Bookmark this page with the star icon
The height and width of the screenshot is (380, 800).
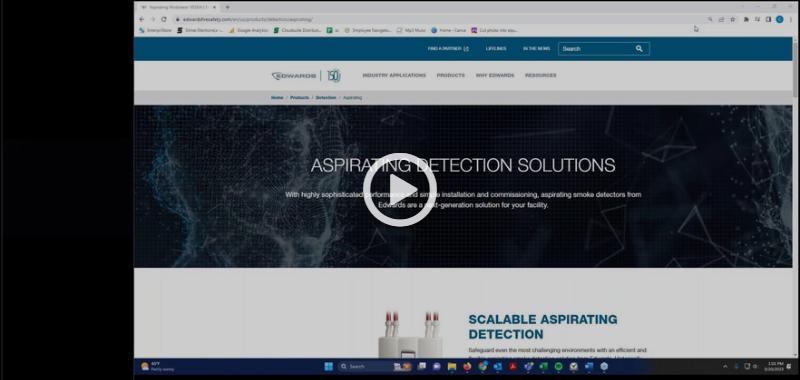733,19
